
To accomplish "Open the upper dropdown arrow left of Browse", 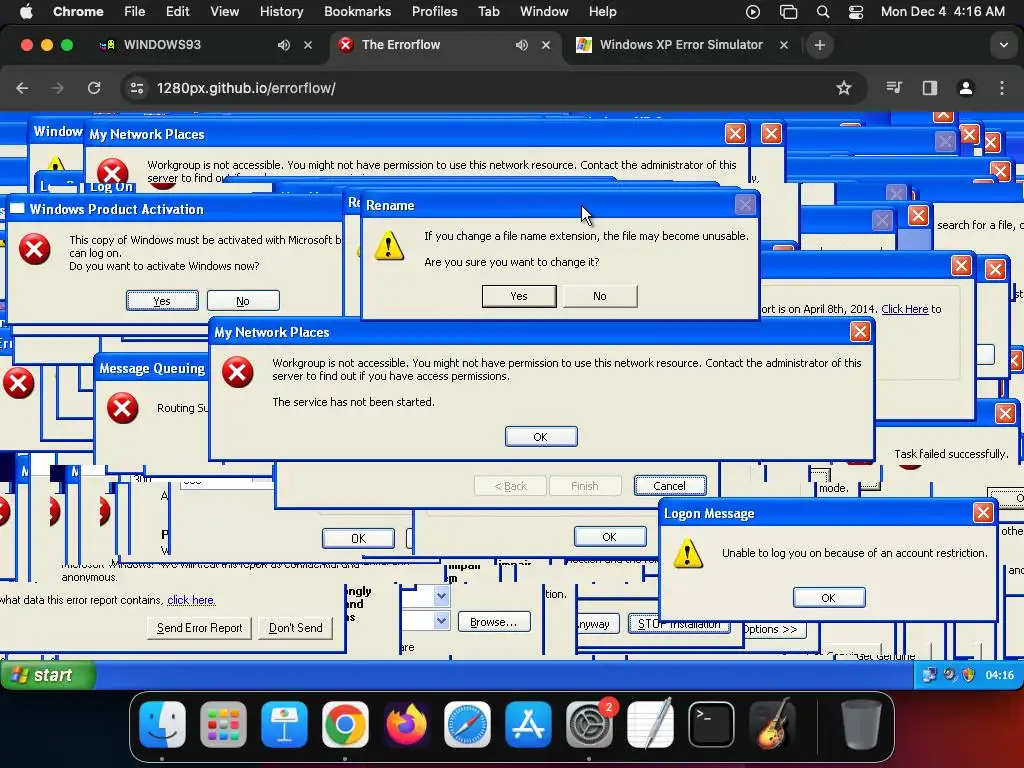I will pos(441,596).
